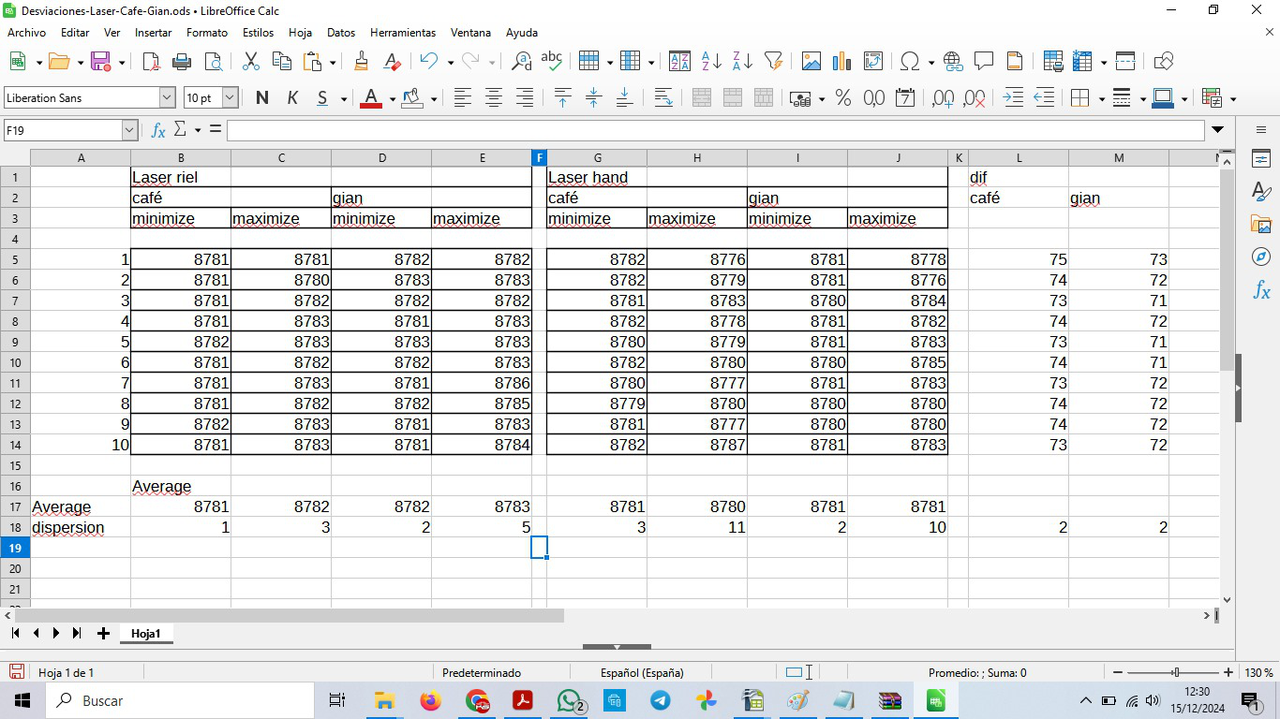The image size is (1280, 719).
Task: Toggle italic formatting (K button)
Action: (293, 98)
